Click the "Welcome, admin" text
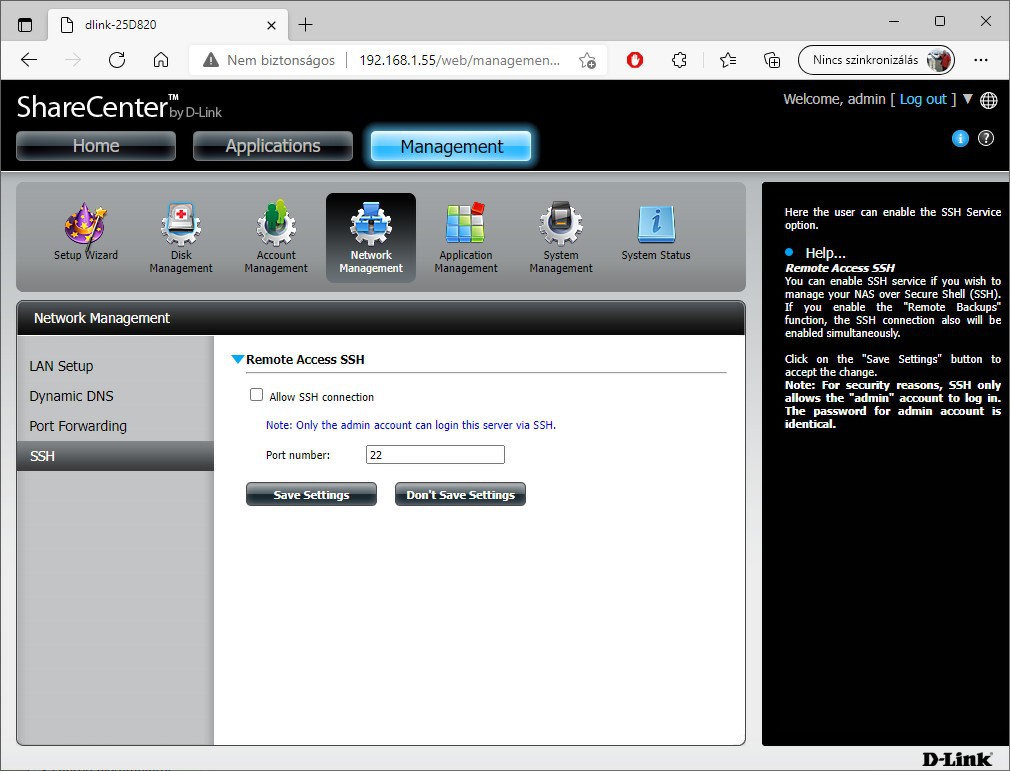This screenshot has width=1010, height=771. tap(834, 99)
